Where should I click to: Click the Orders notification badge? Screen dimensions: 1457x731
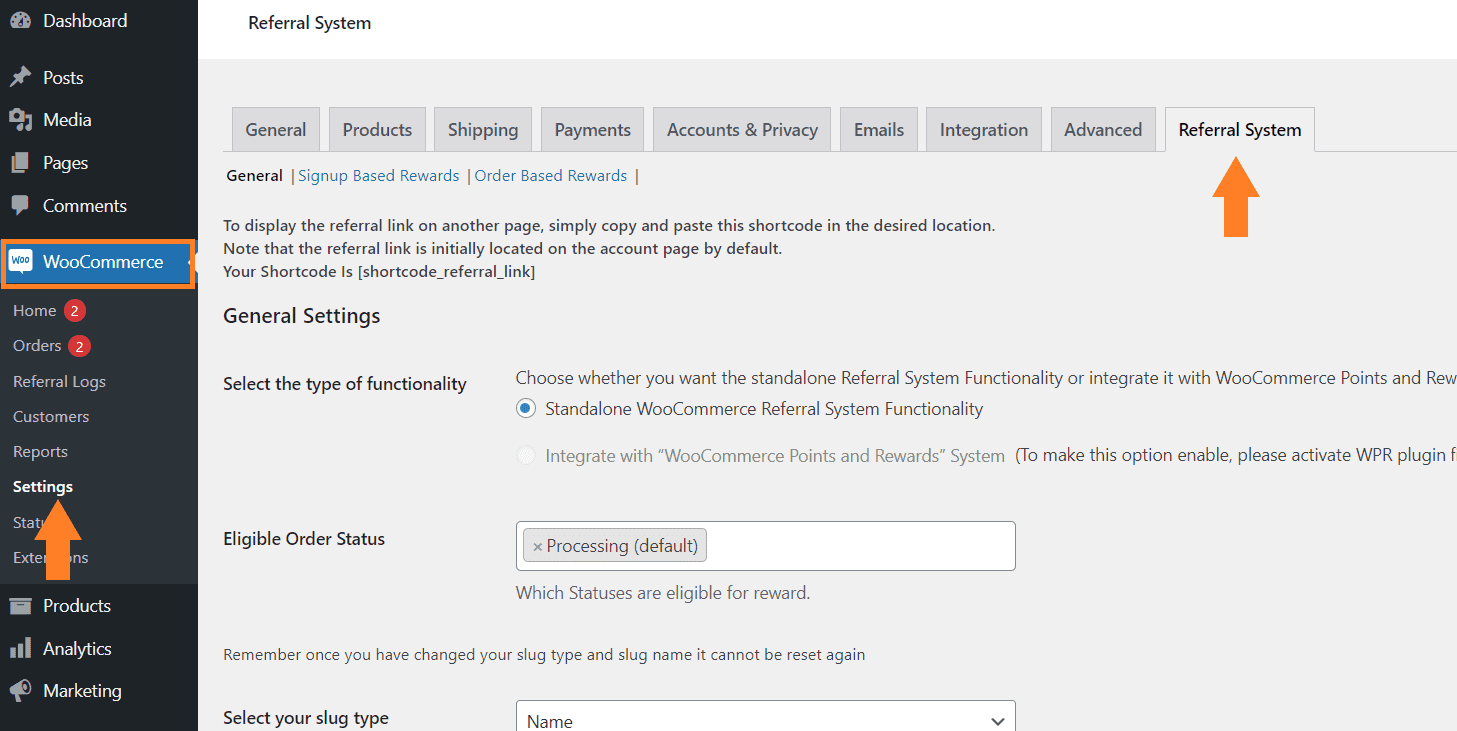[80, 346]
